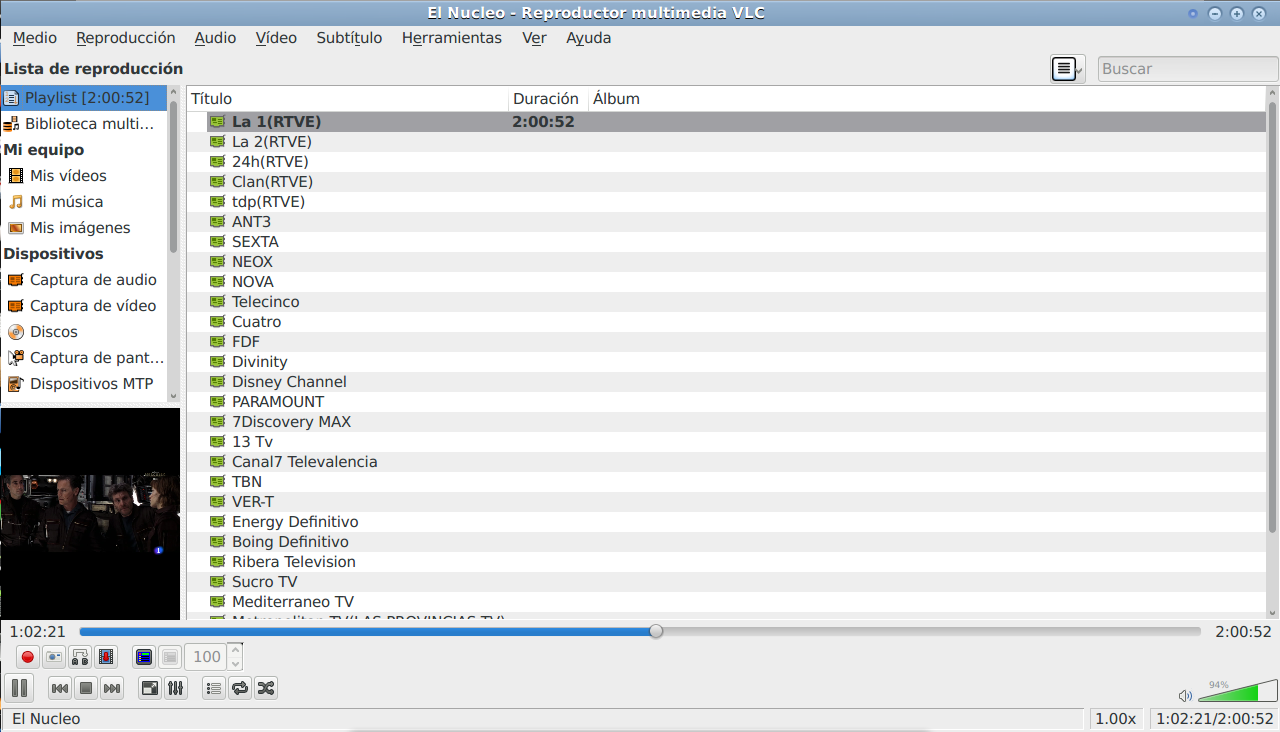Viewport: 1280px width, 732px height.
Task: Click the seek bar's unplayed portion
Action: tap(931, 631)
